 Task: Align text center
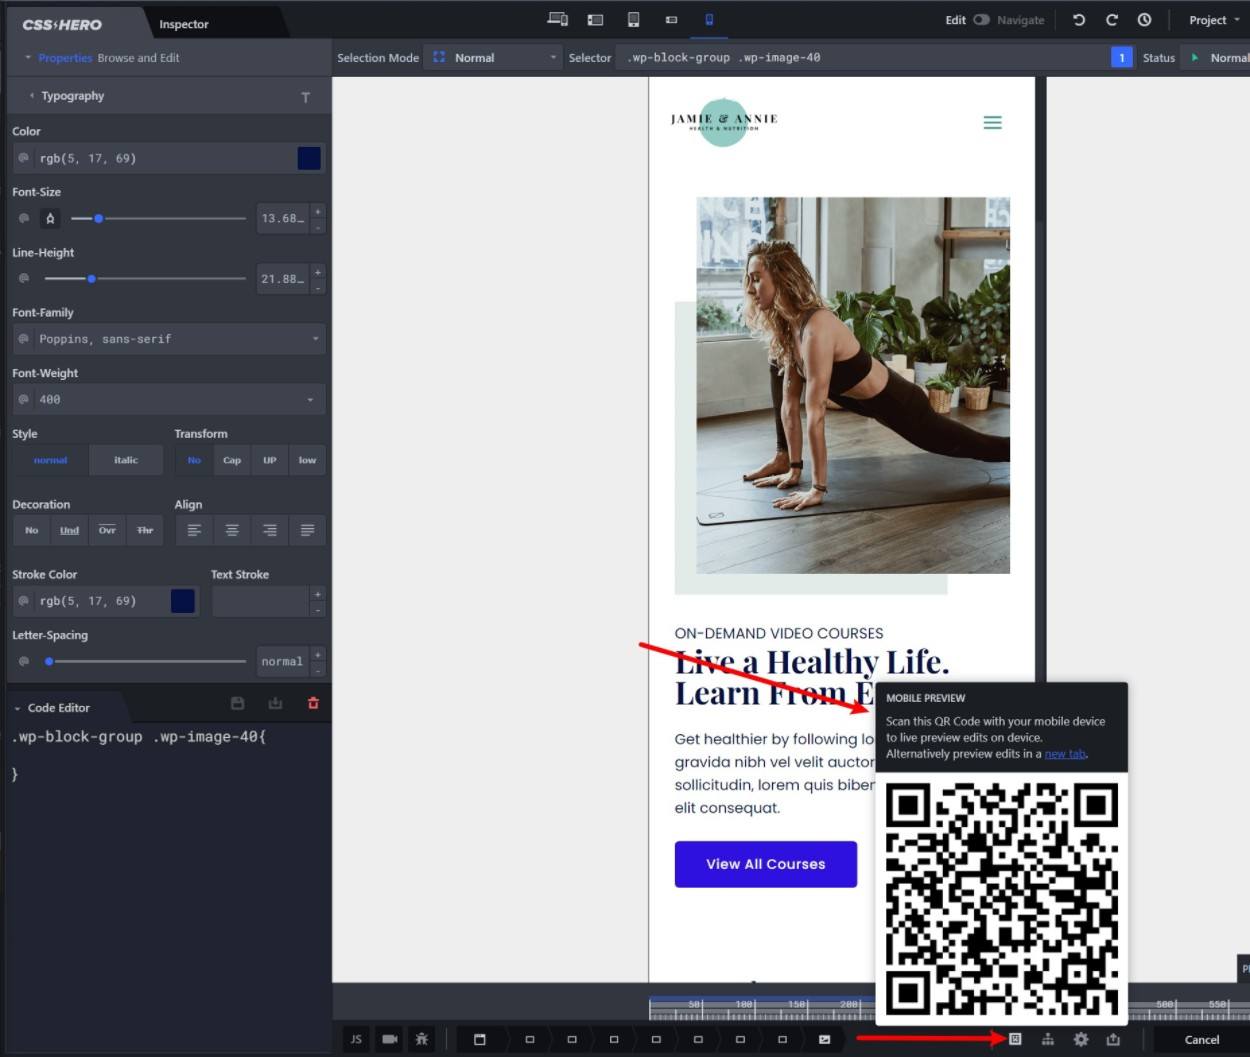(x=232, y=530)
